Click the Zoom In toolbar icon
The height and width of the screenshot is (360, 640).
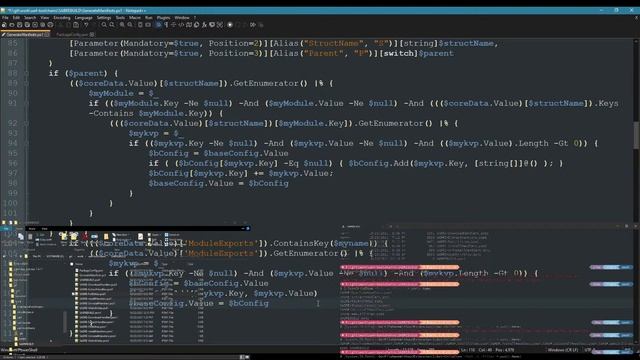pos(122,25)
